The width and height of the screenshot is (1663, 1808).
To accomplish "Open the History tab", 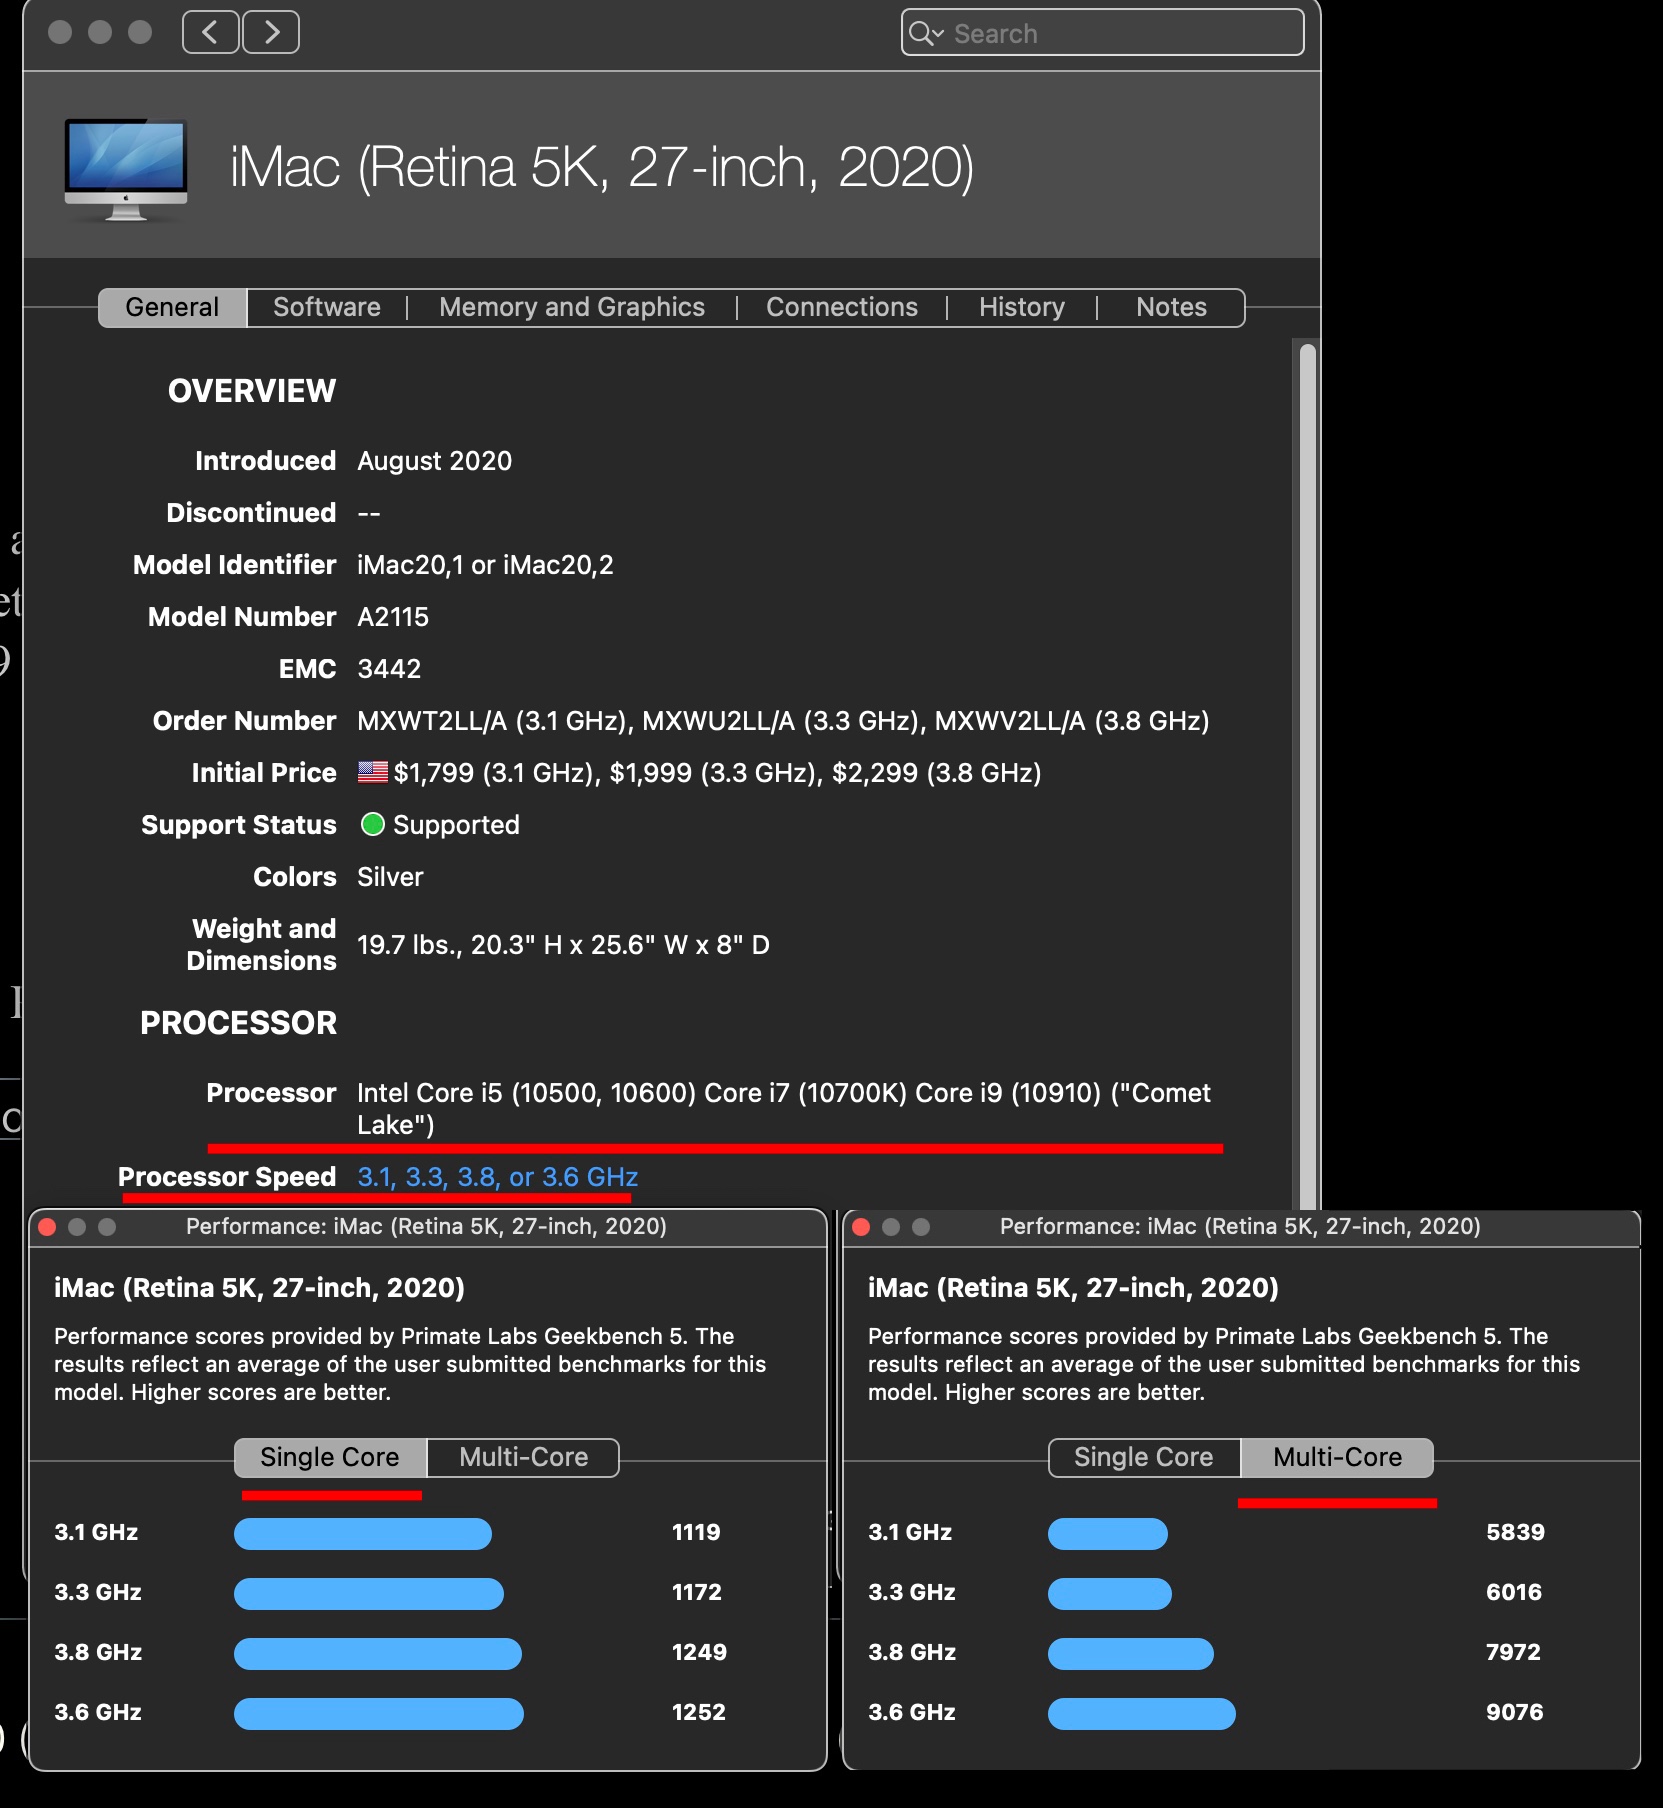I will pos(1022,307).
